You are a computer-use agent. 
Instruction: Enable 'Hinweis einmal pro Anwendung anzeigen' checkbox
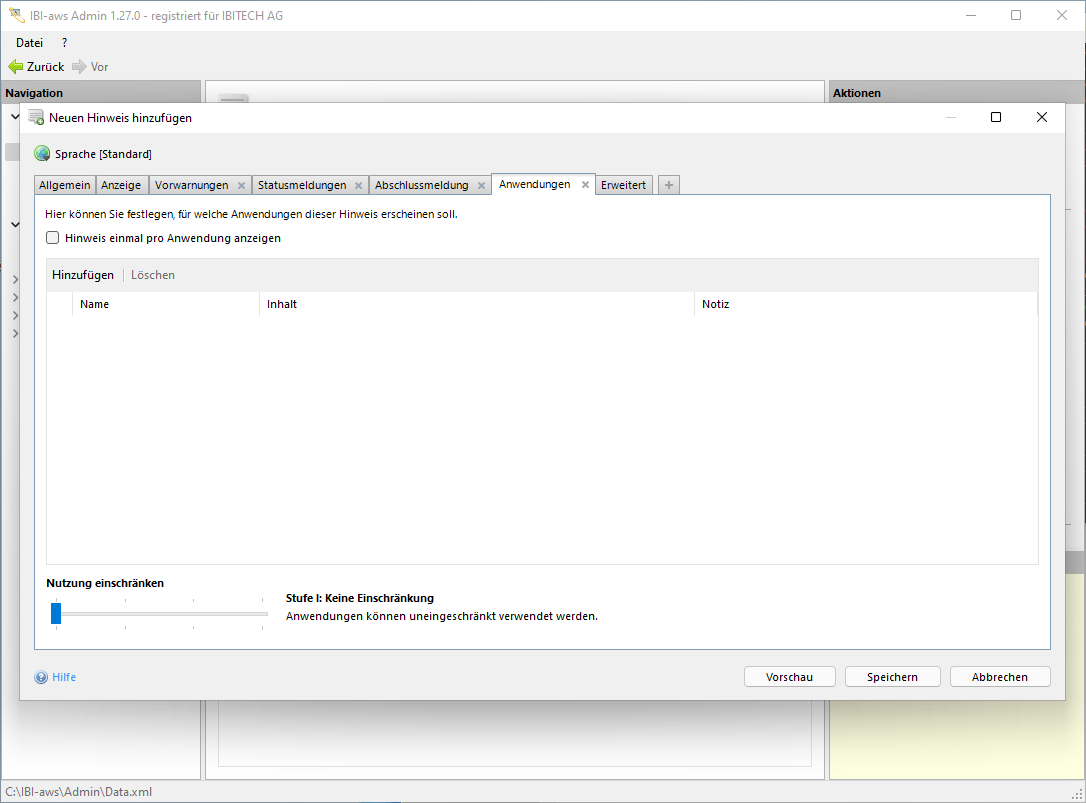[53, 239]
